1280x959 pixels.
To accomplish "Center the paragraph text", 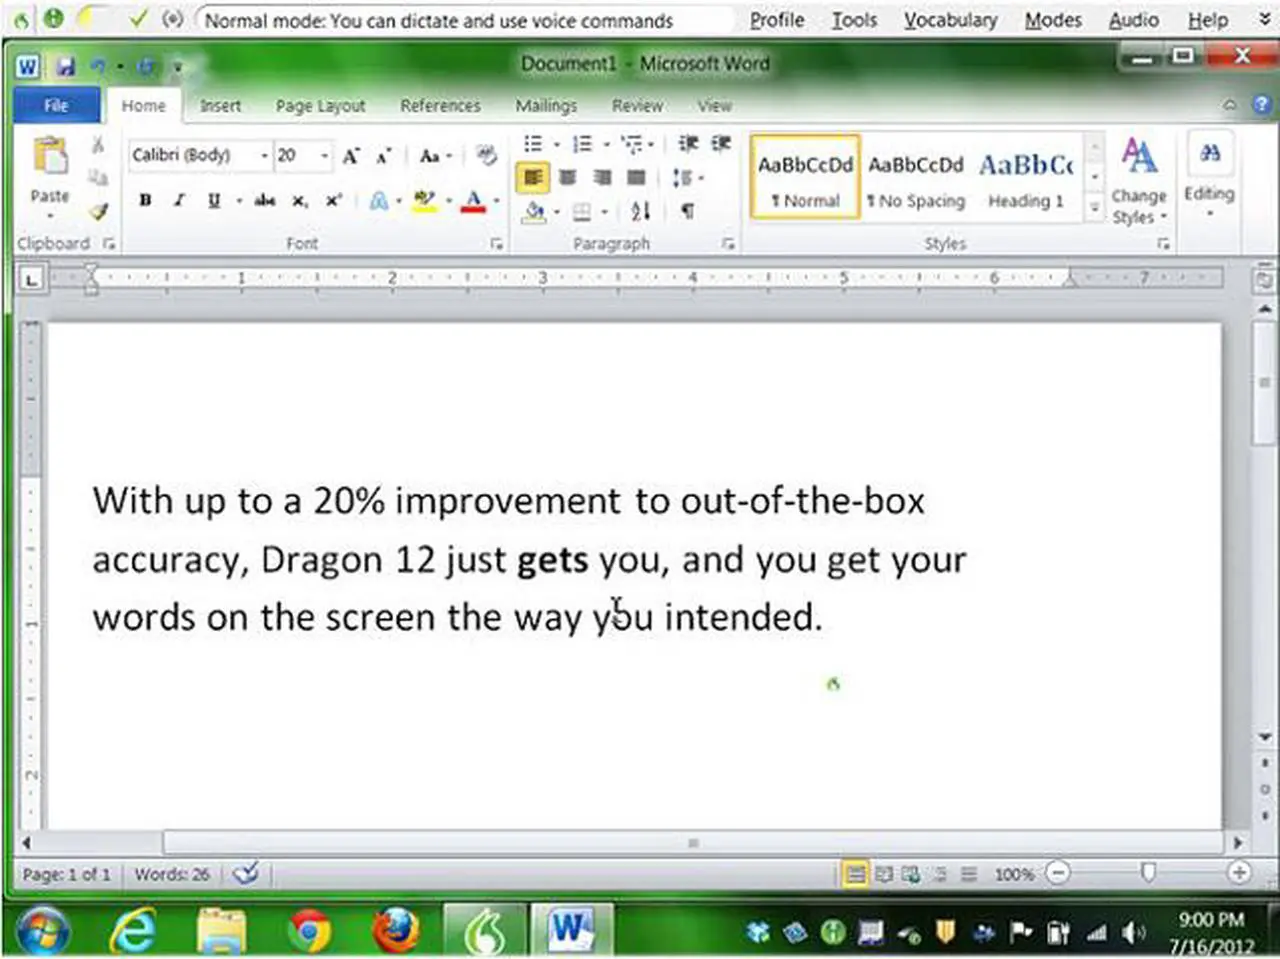I will pos(567,178).
